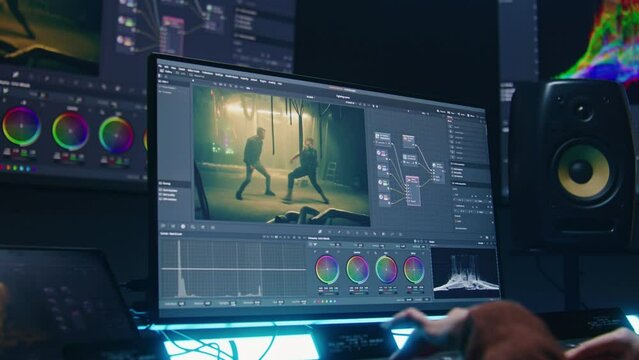The image size is (639, 360).
Task: Adjust the Gain color wheel on front monitor
Action: click(x=386, y=269)
